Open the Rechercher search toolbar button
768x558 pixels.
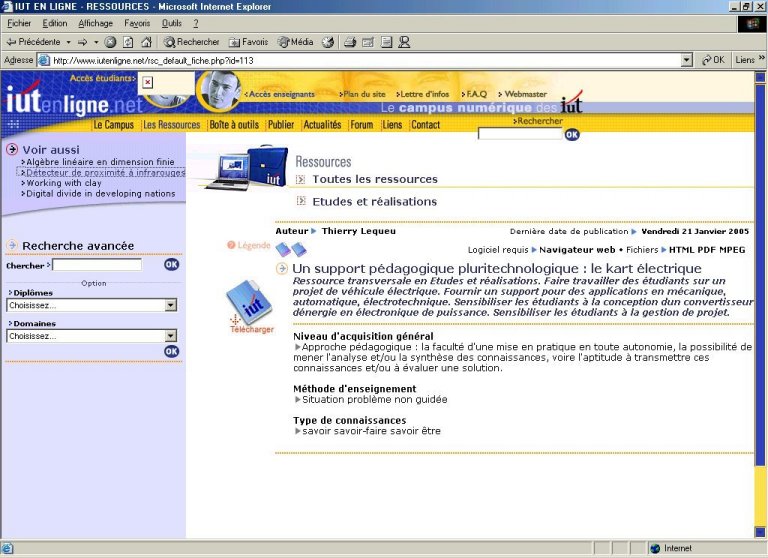click(x=192, y=42)
